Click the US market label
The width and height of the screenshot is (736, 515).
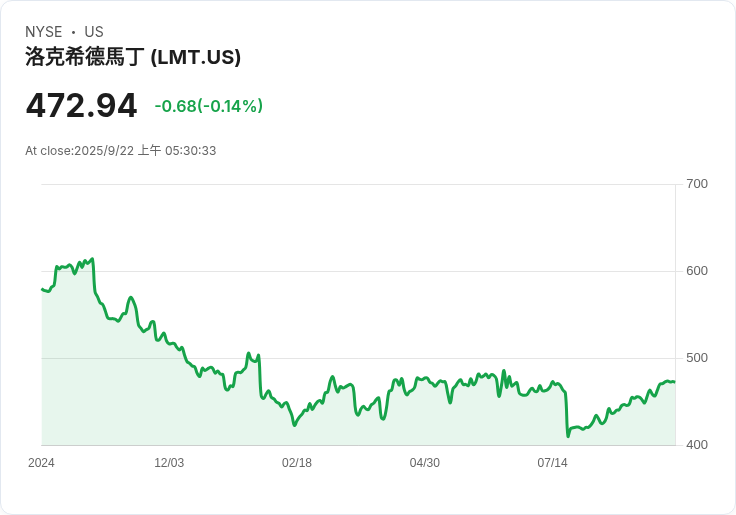[x=94, y=32]
